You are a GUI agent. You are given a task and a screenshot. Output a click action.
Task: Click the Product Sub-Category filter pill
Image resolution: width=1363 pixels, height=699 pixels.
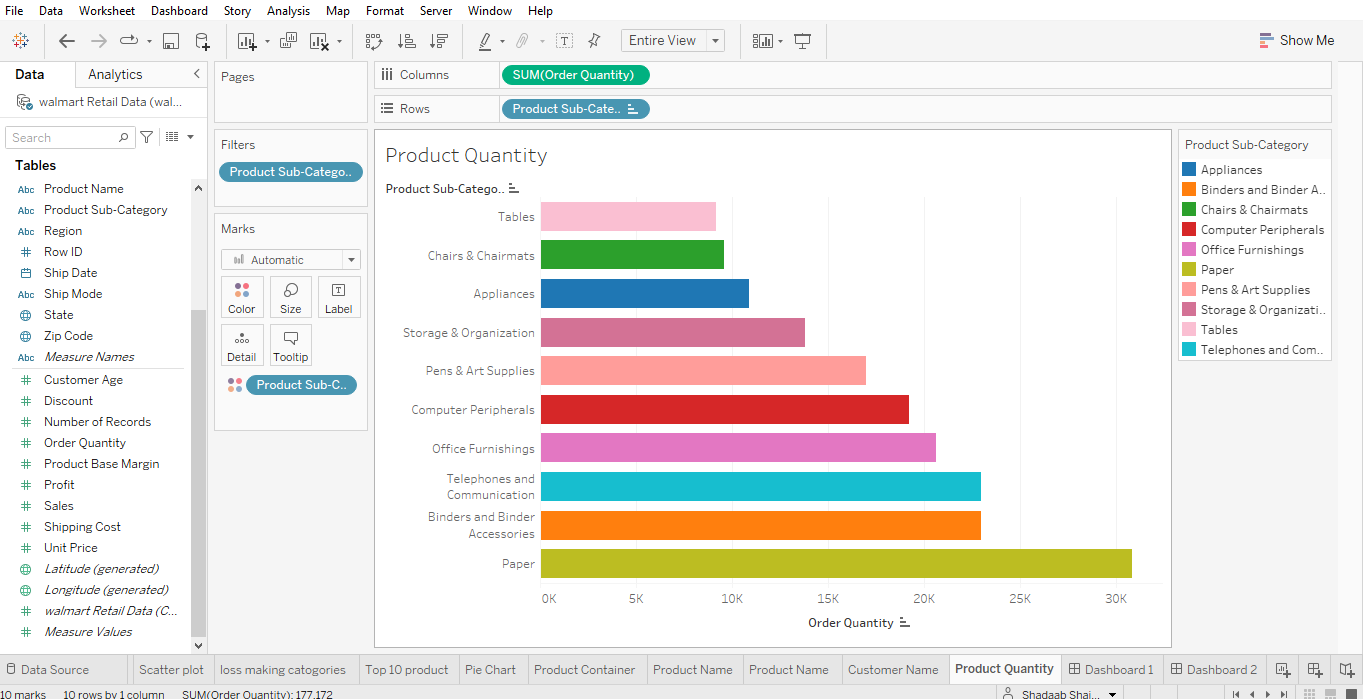pyautogui.click(x=290, y=172)
